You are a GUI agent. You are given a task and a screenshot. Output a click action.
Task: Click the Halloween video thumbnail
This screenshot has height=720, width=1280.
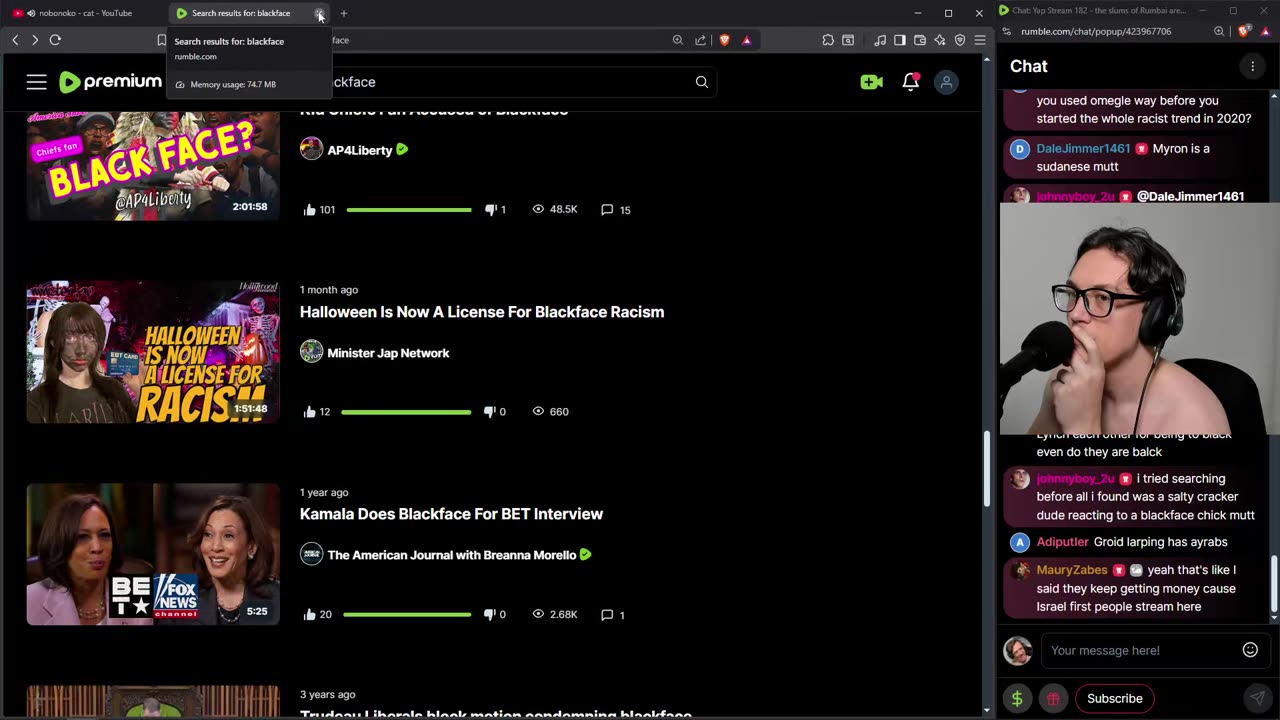pos(153,352)
